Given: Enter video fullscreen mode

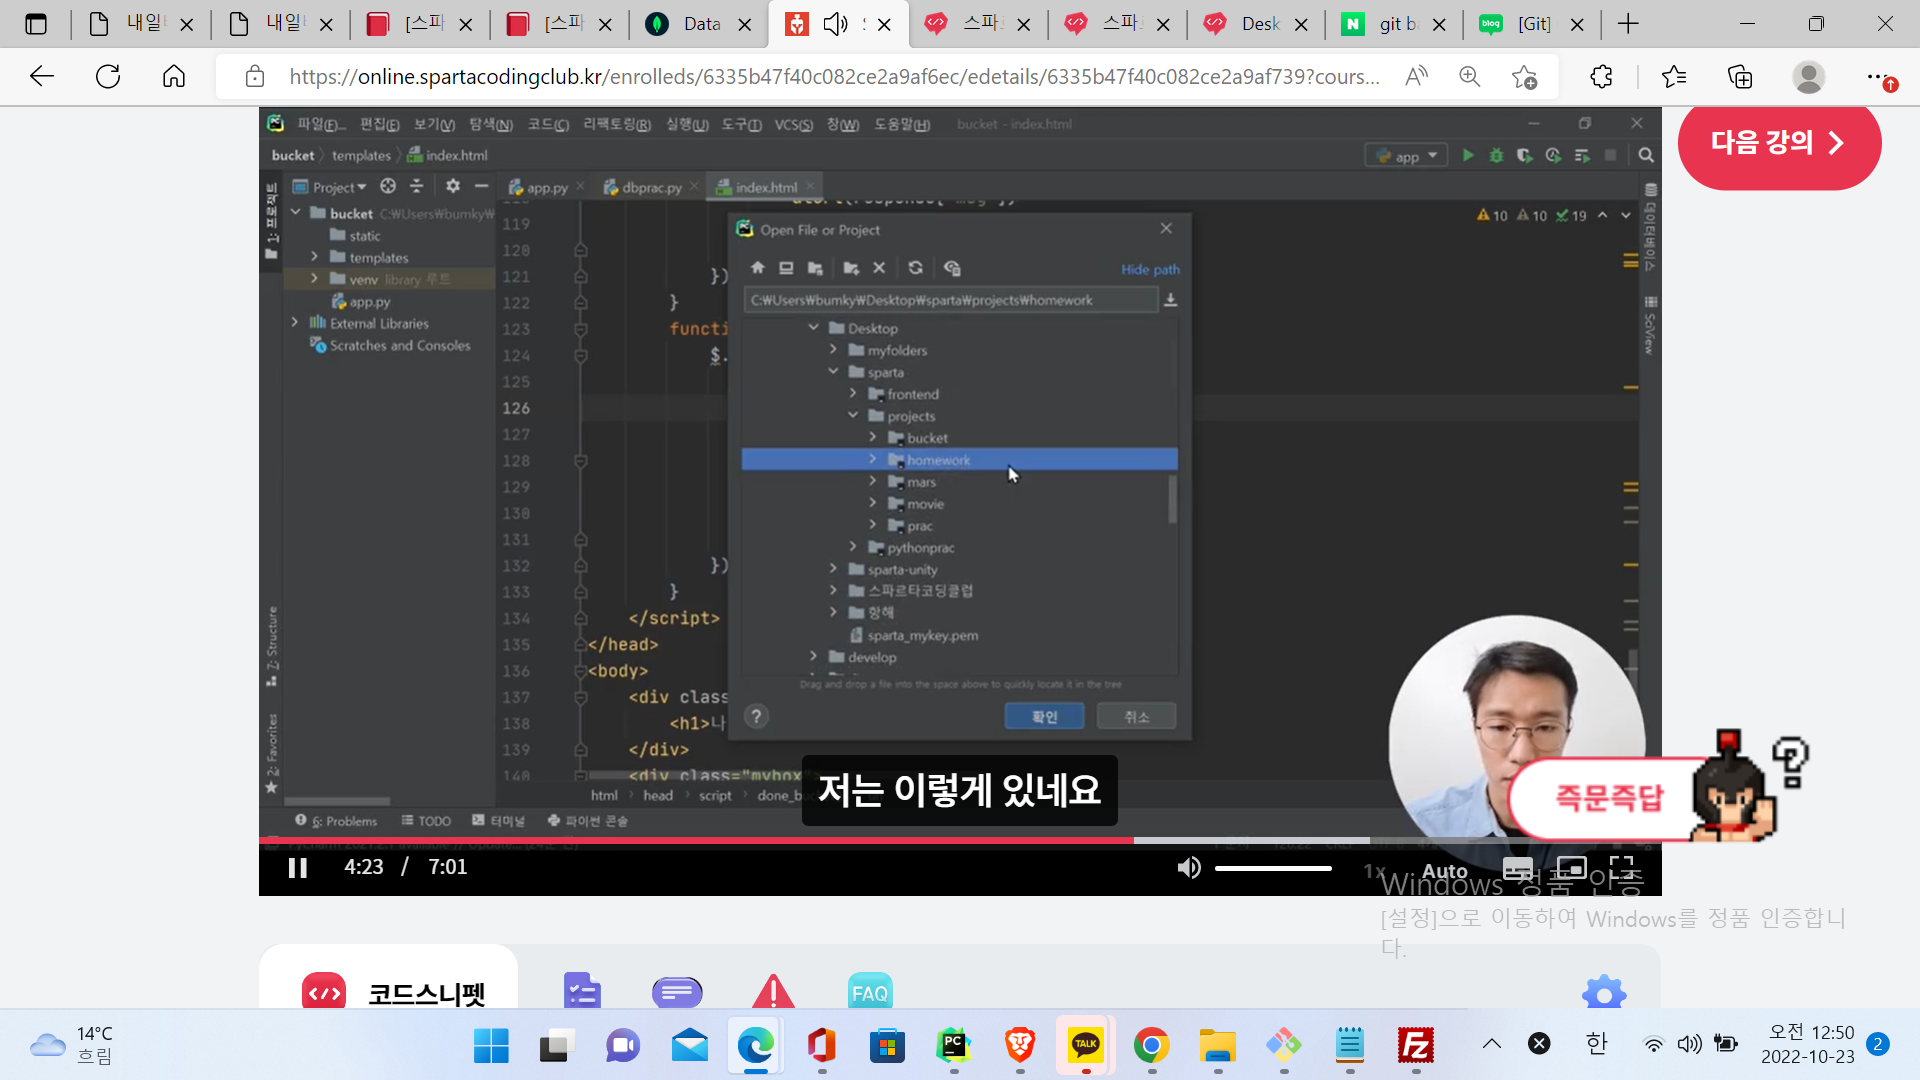Looking at the screenshot, I should click(x=1622, y=868).
